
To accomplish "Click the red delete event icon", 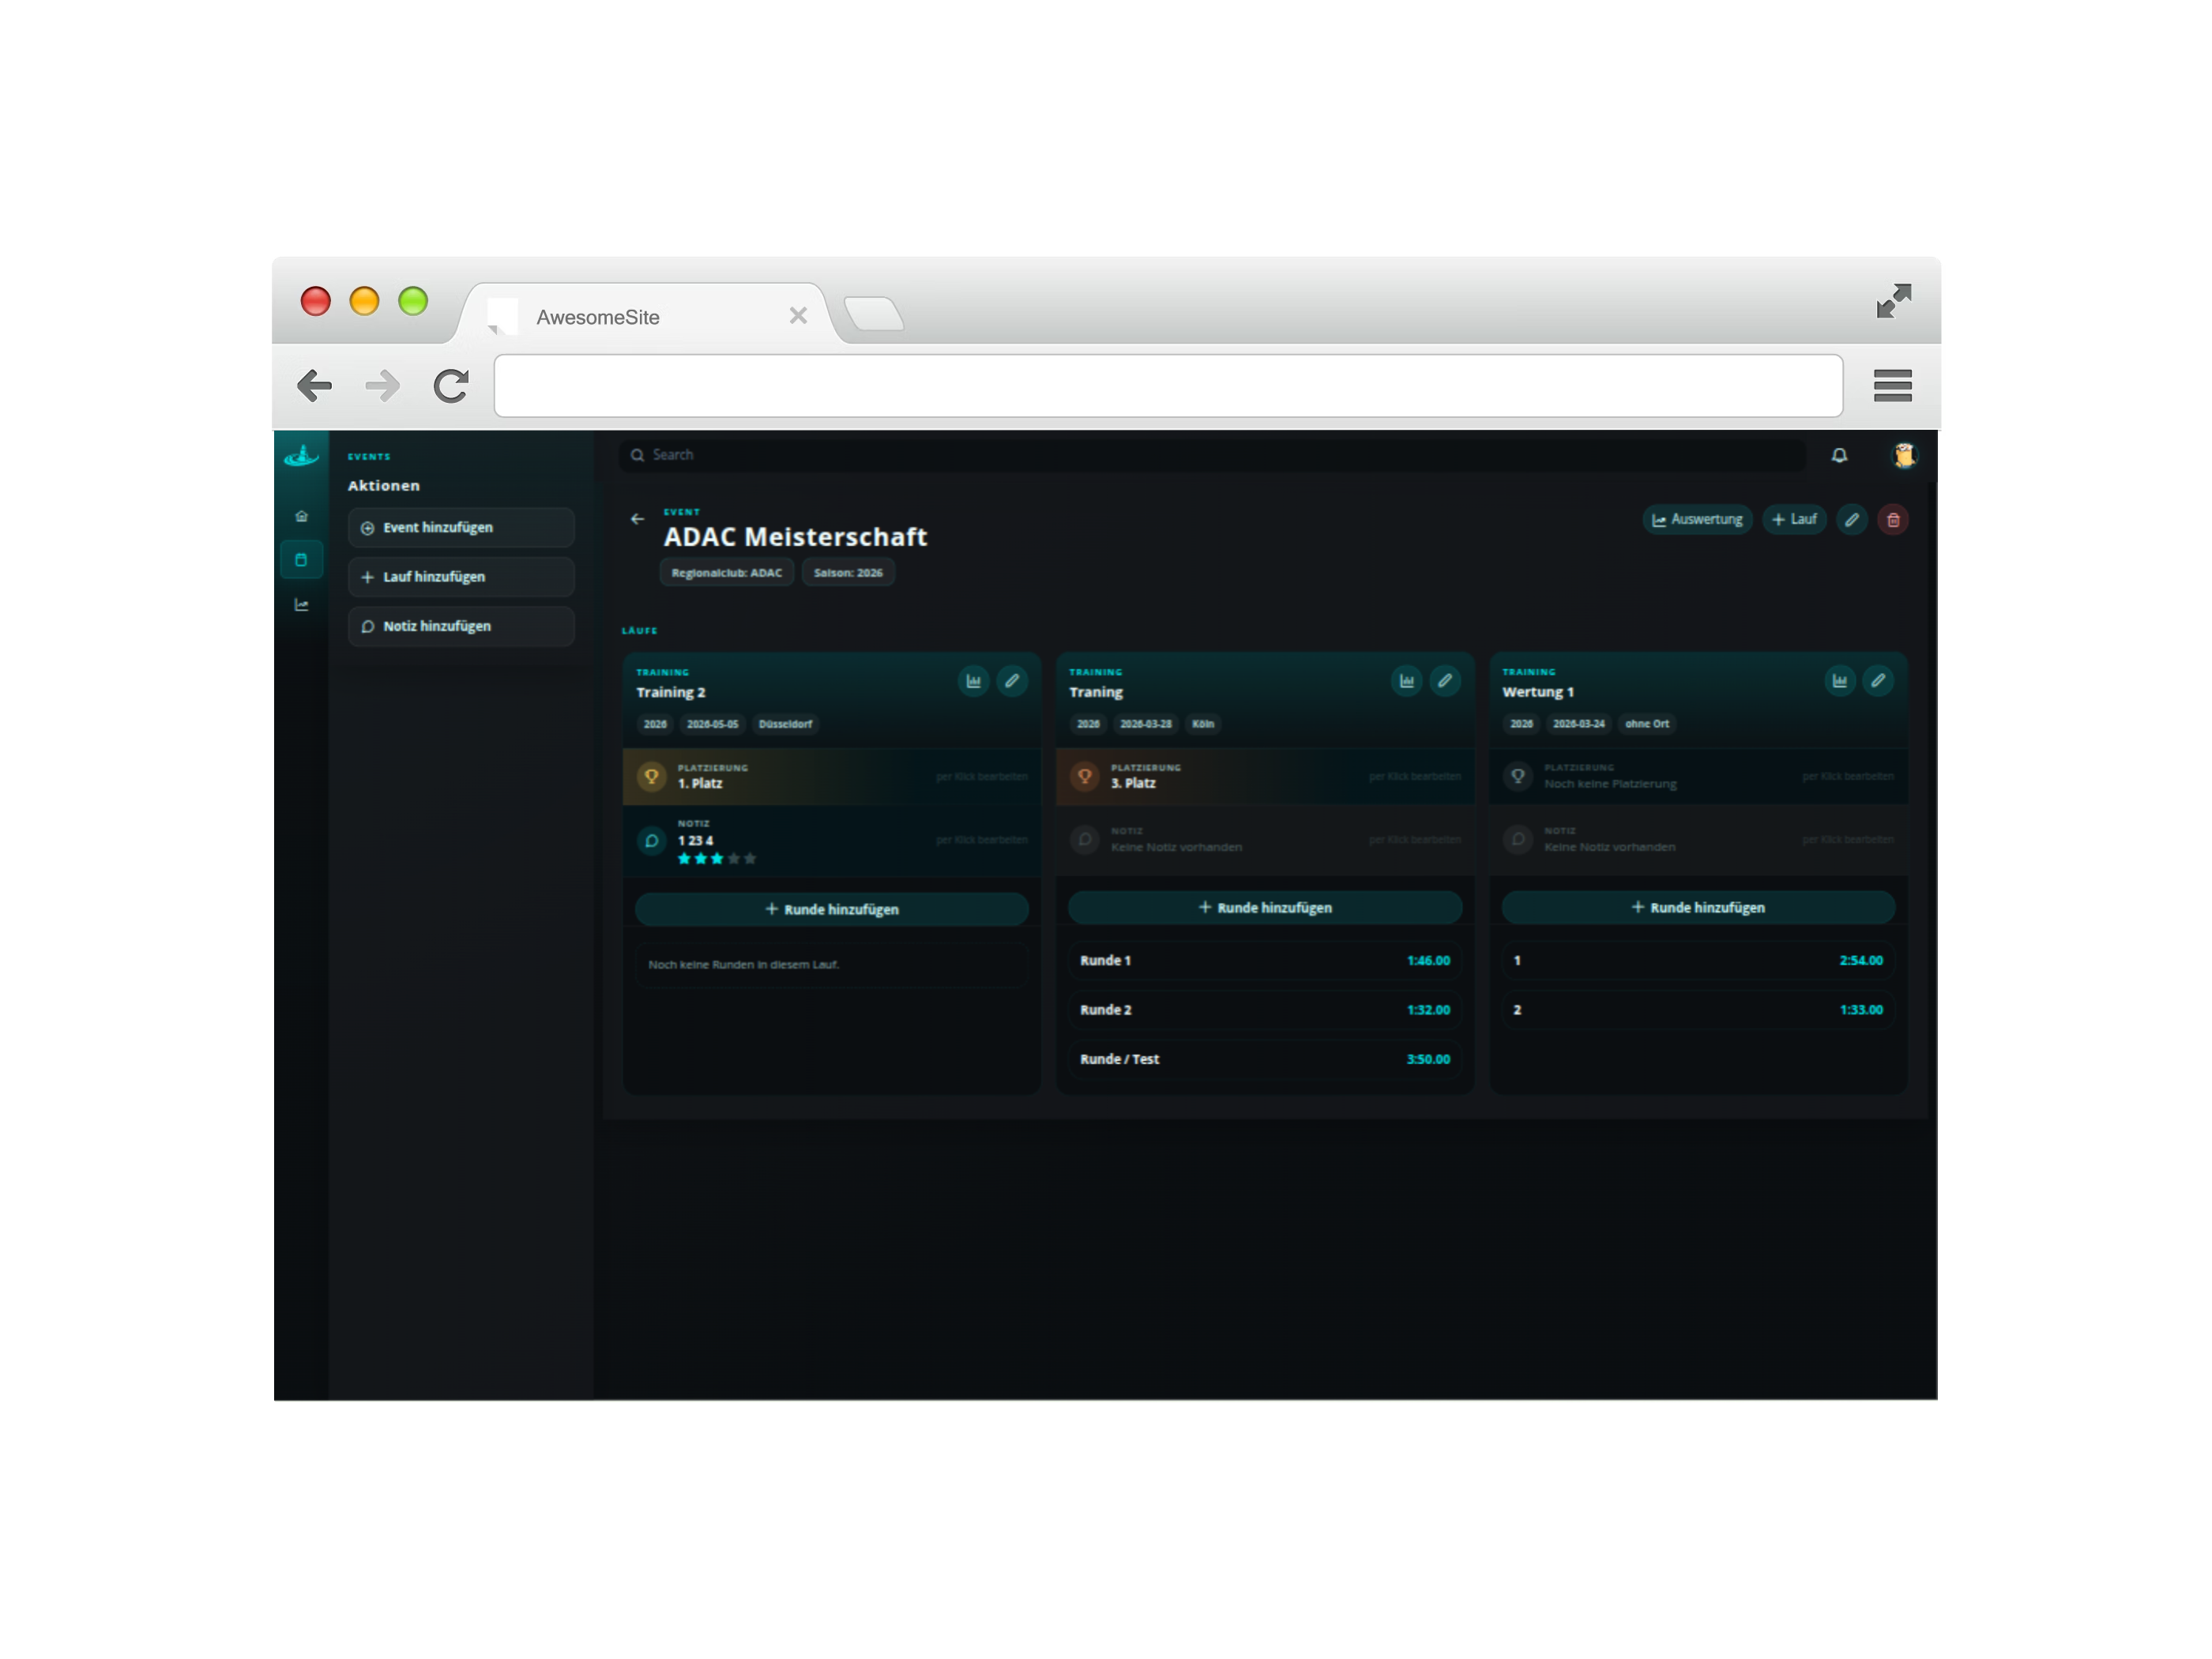I will 1893,520.
